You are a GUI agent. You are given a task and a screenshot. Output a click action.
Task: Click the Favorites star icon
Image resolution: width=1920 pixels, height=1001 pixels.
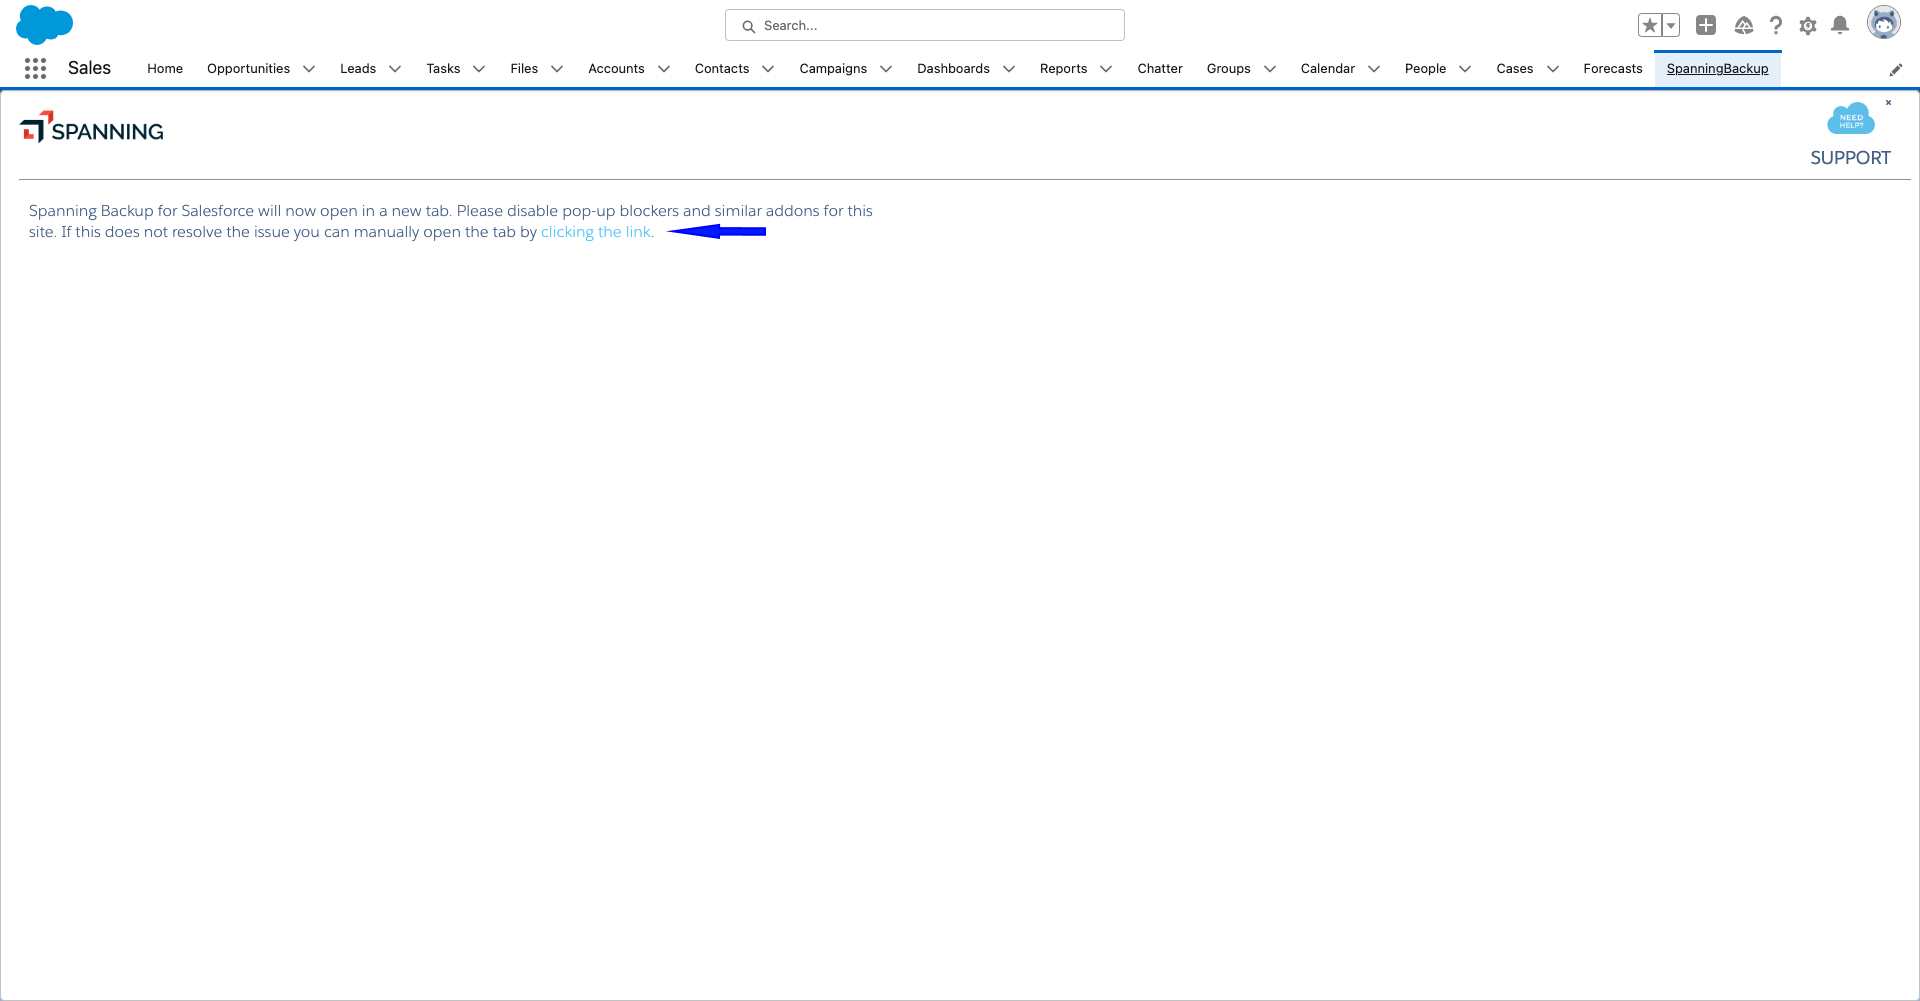point(1650,25)
